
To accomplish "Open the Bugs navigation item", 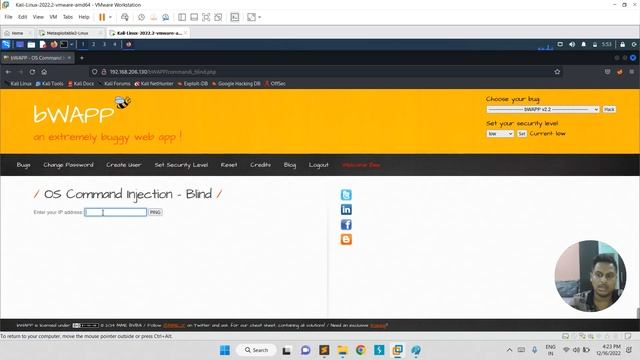I will pos(23,165).
